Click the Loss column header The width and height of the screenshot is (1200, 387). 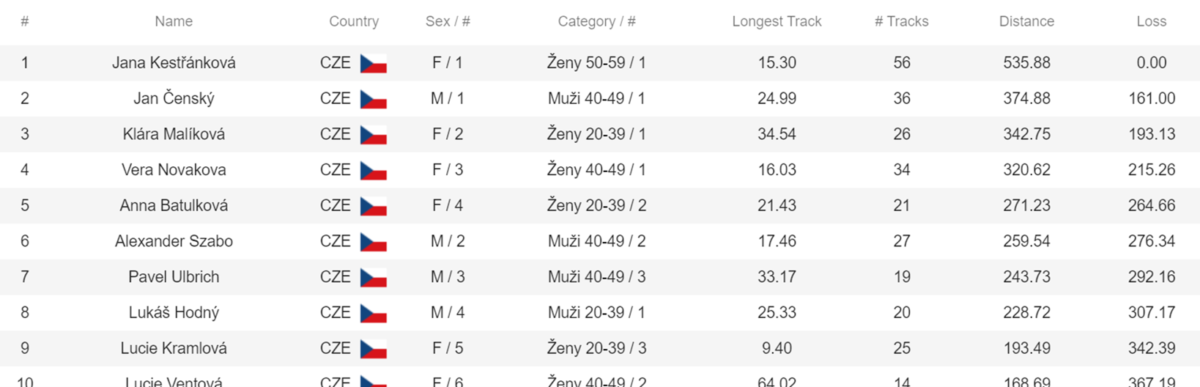[x=1151, y=21]
